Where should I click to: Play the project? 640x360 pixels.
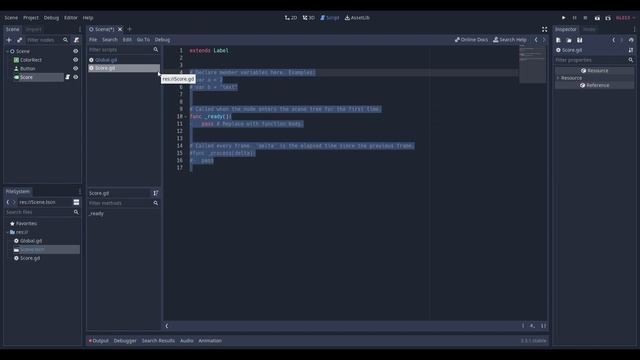564,18
